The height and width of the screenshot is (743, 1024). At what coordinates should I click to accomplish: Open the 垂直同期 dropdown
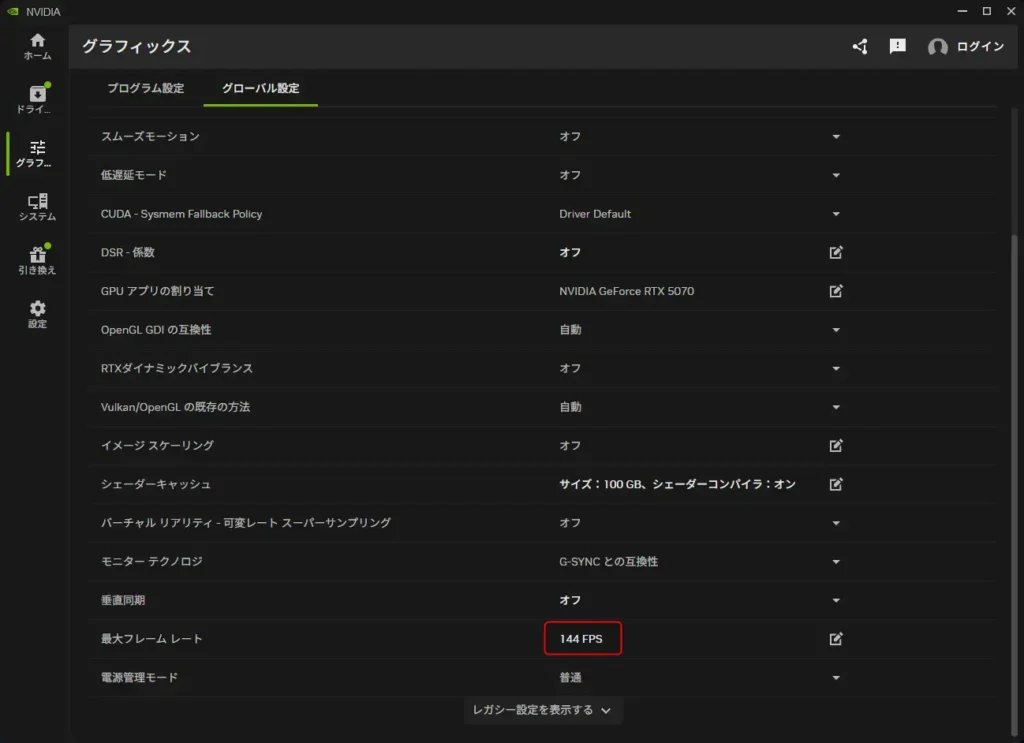pyautogui.click(x=836, y=600)
